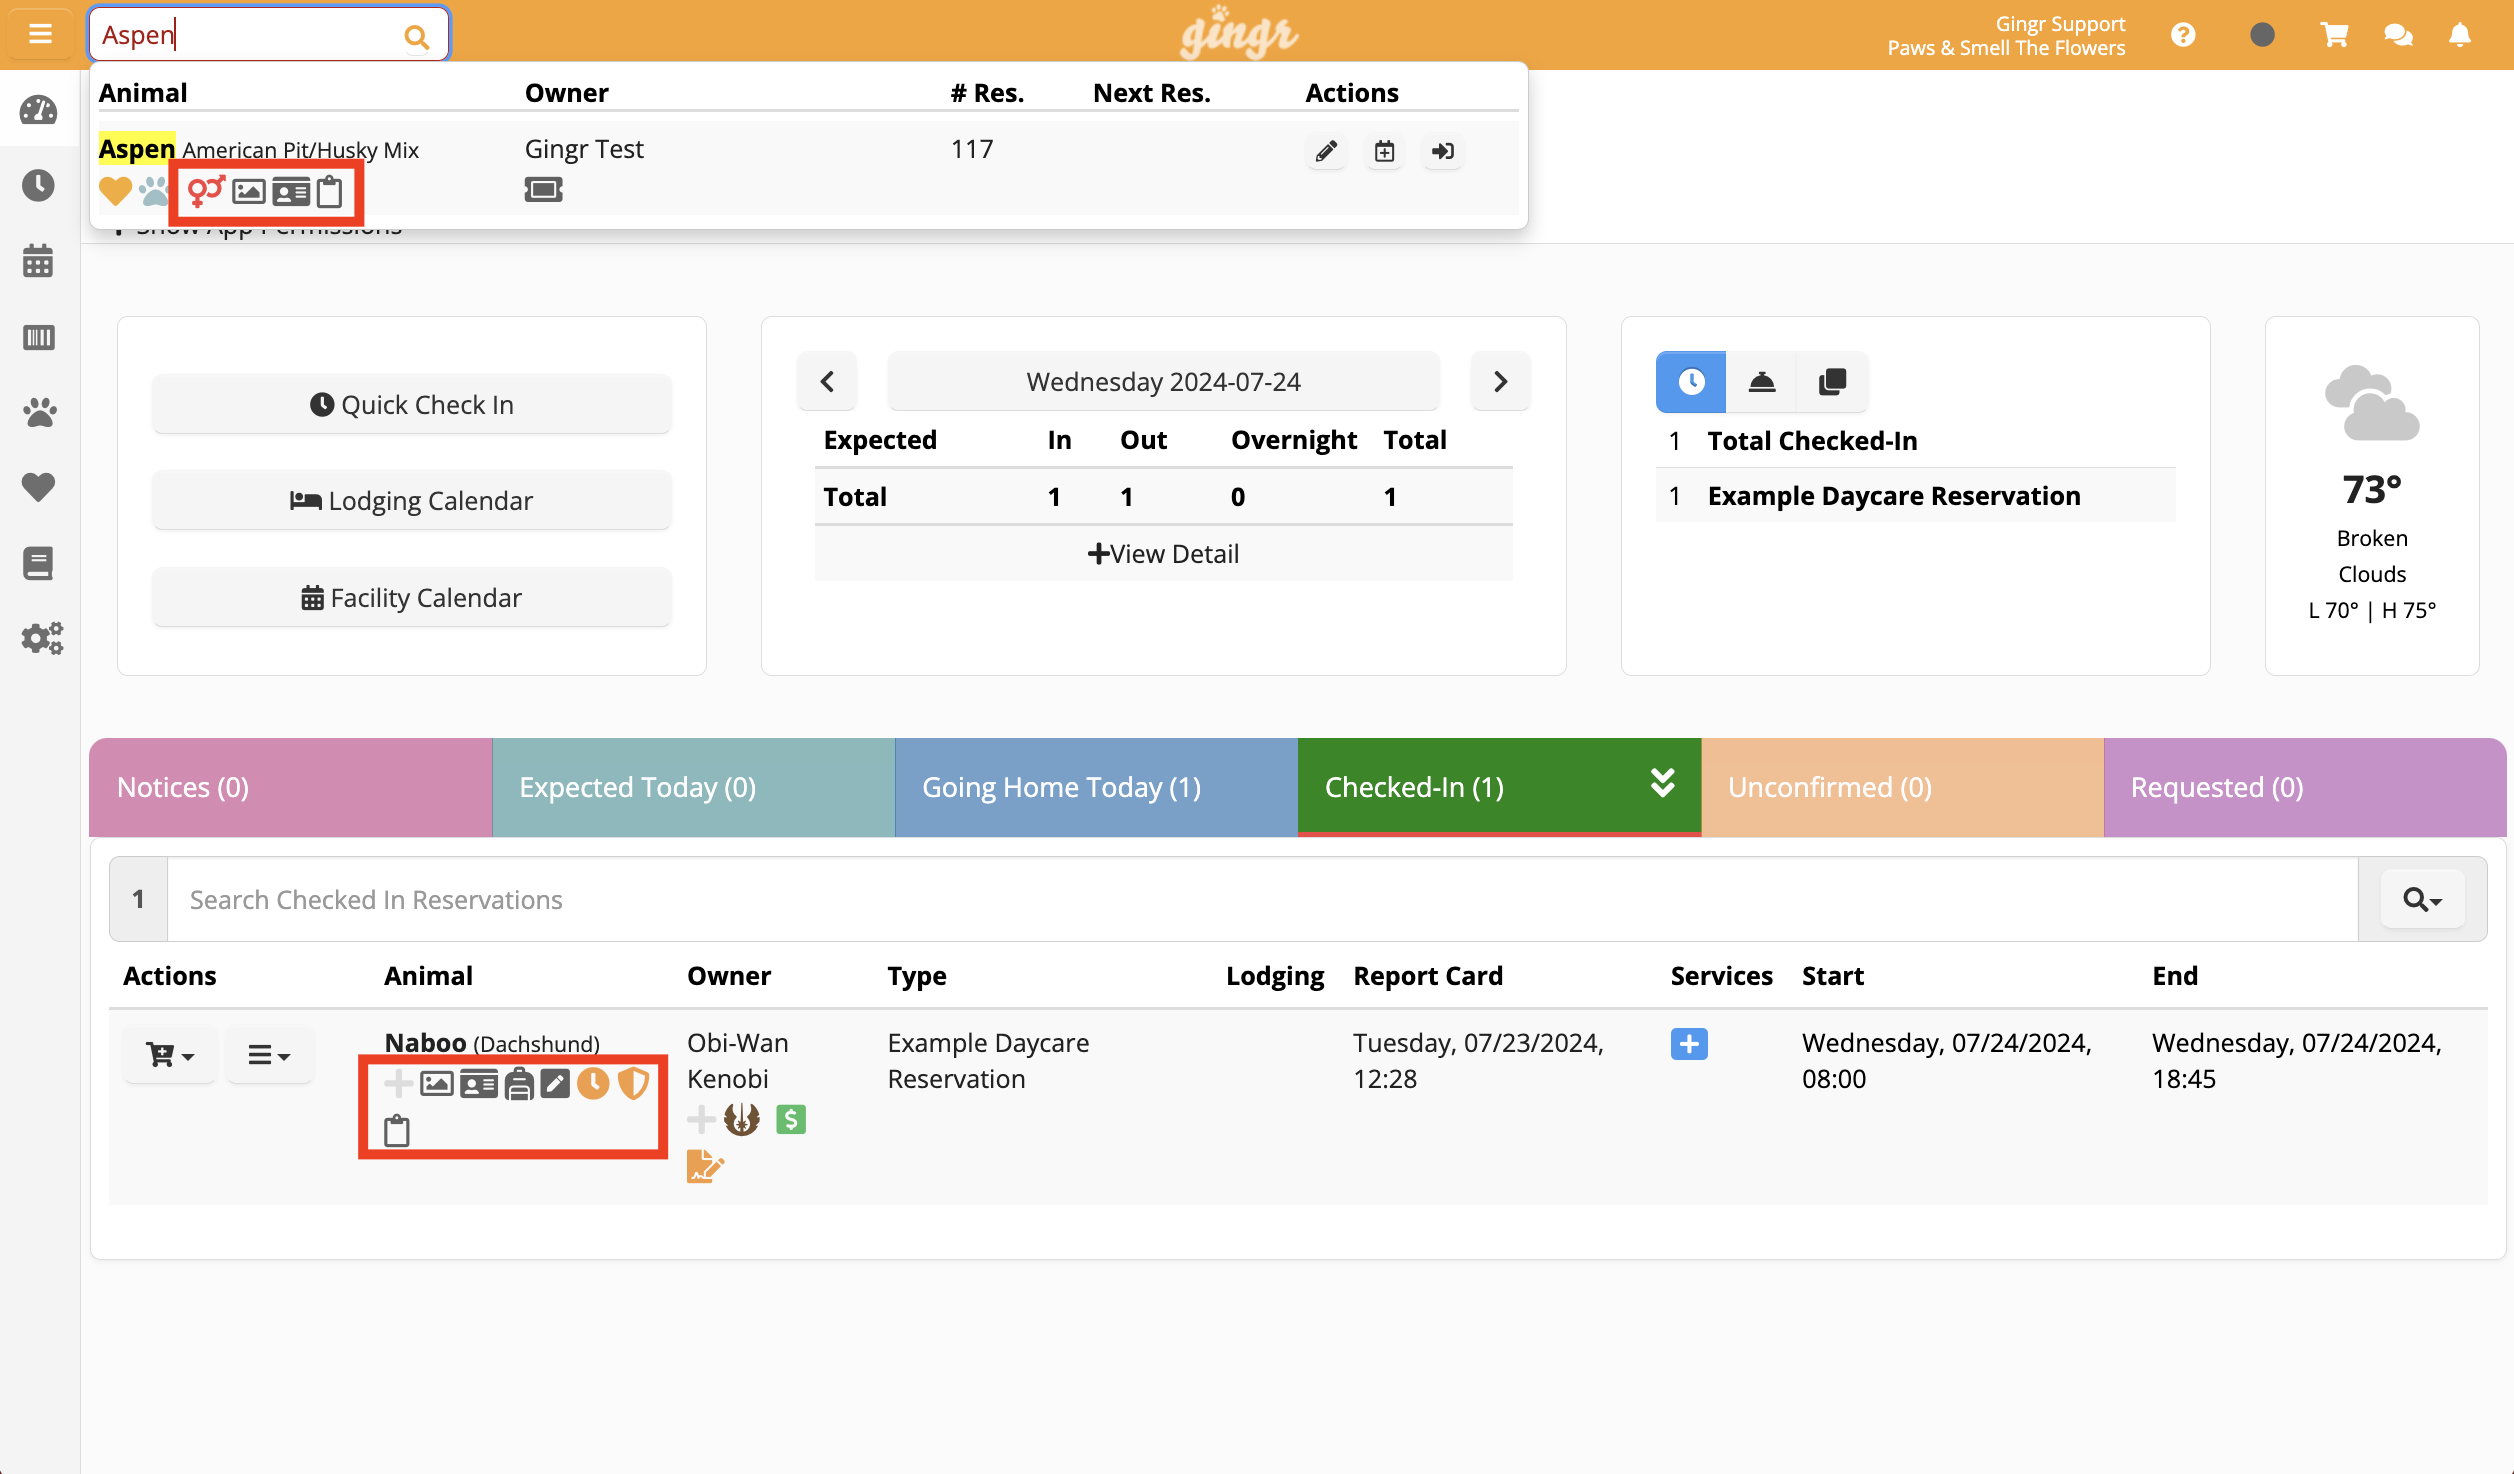The width and height of the screenshot is (2514, 1474).
Task: Click the check-in arrow action for Aspen
Action: pos(1442,151)
